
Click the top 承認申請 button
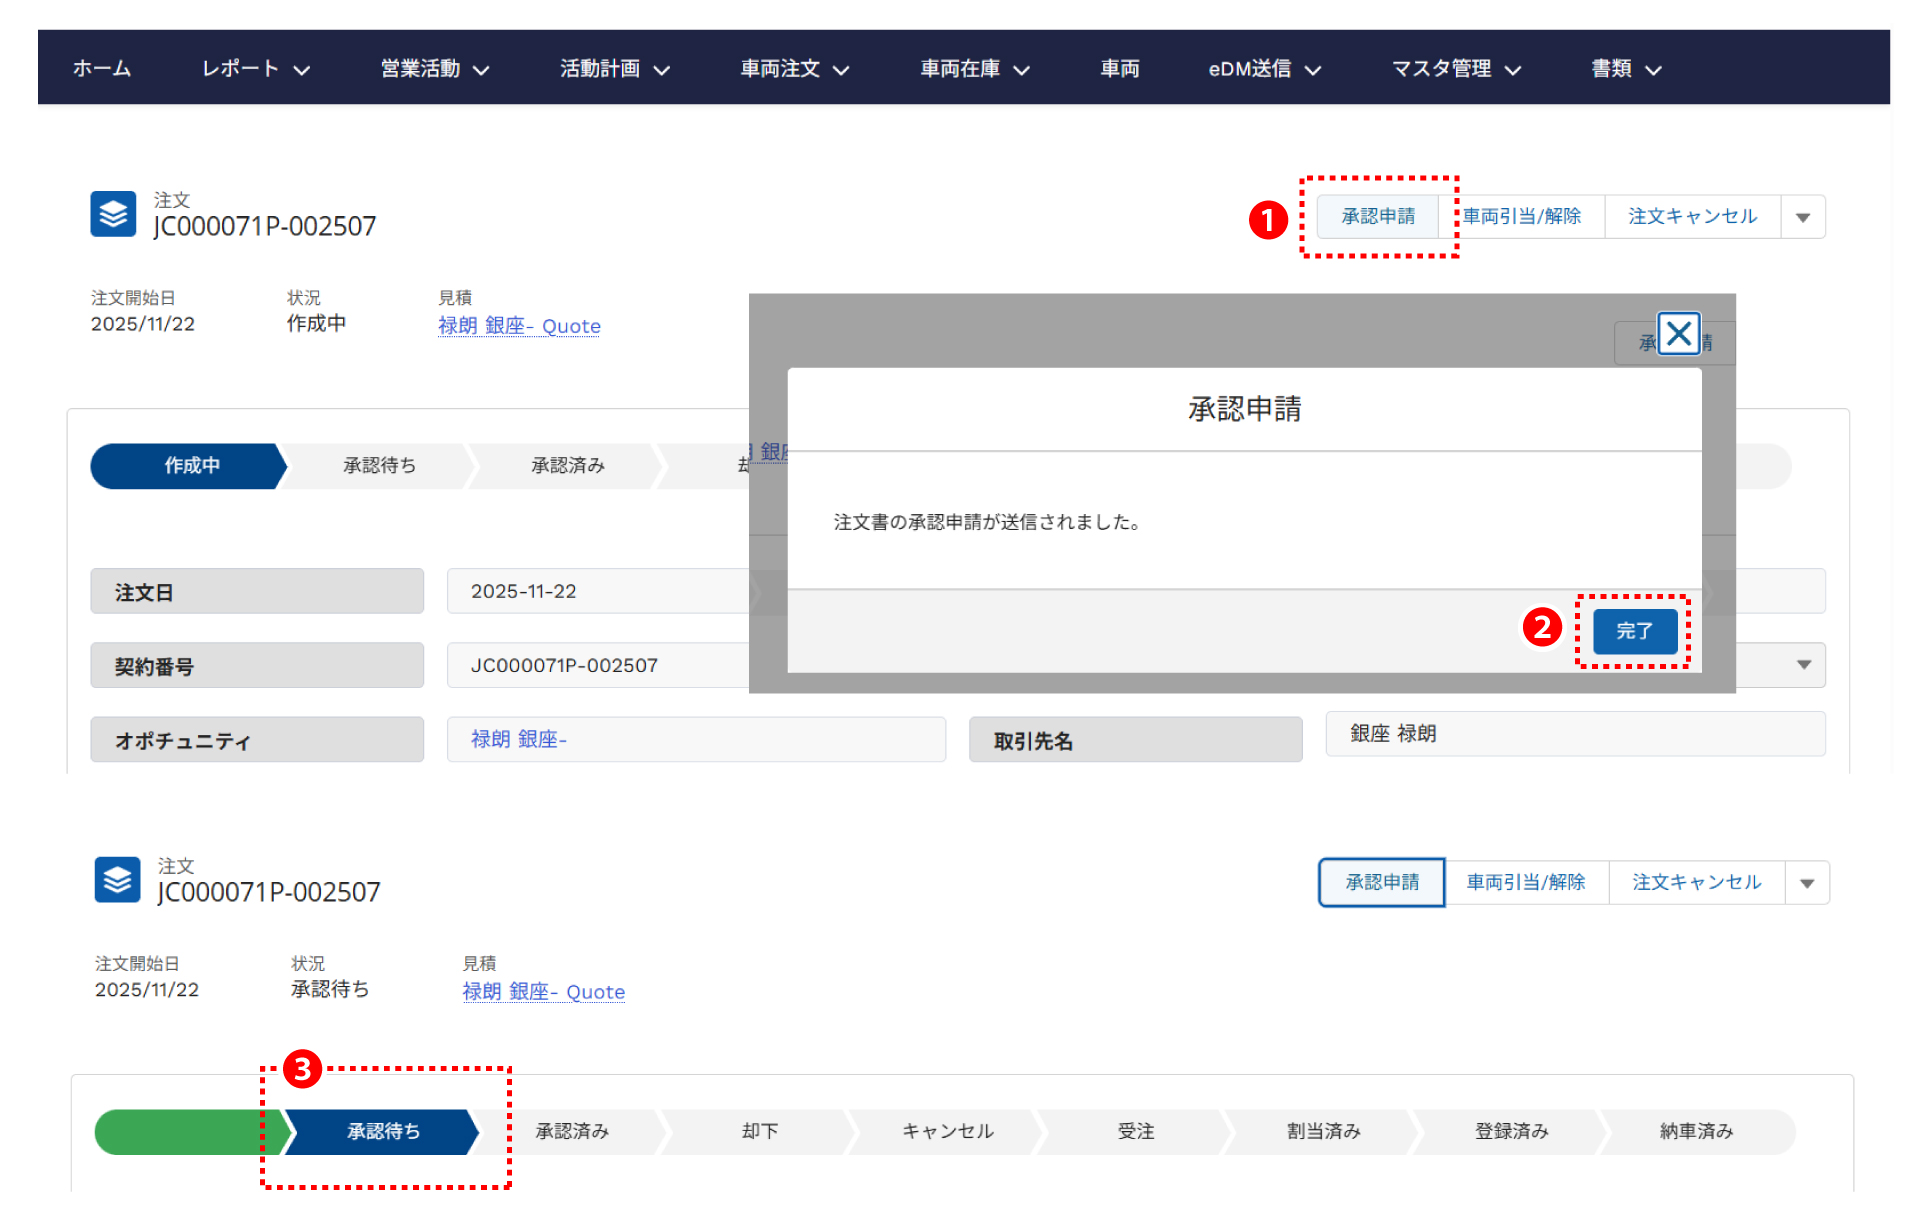[1377, 217]
